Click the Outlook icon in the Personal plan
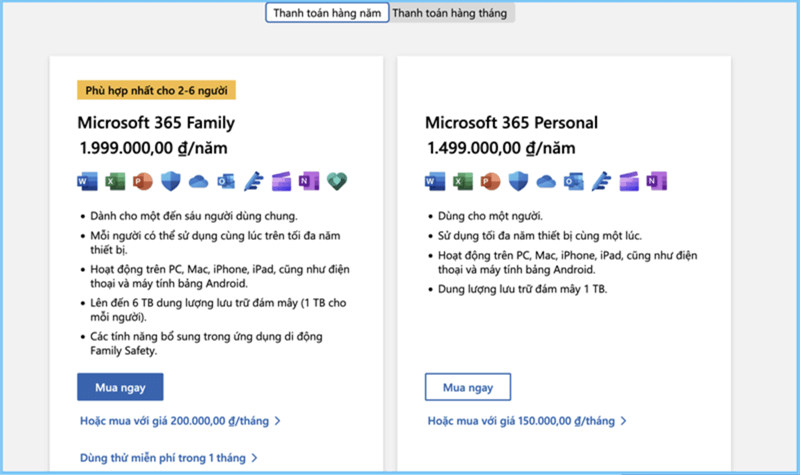This screenshot has width=800, height=475. [x=573, y=181]
